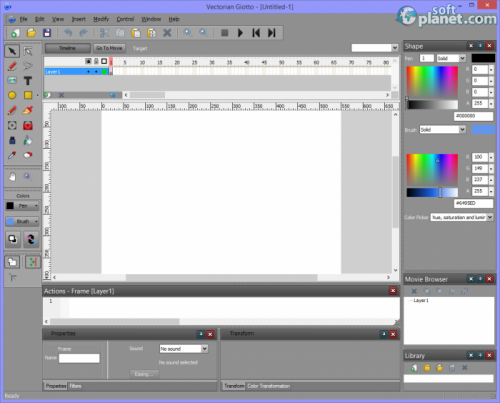Click the Save disk toolbar icon
This screenshot has height=403, width=500.
(x=47, y=33)
